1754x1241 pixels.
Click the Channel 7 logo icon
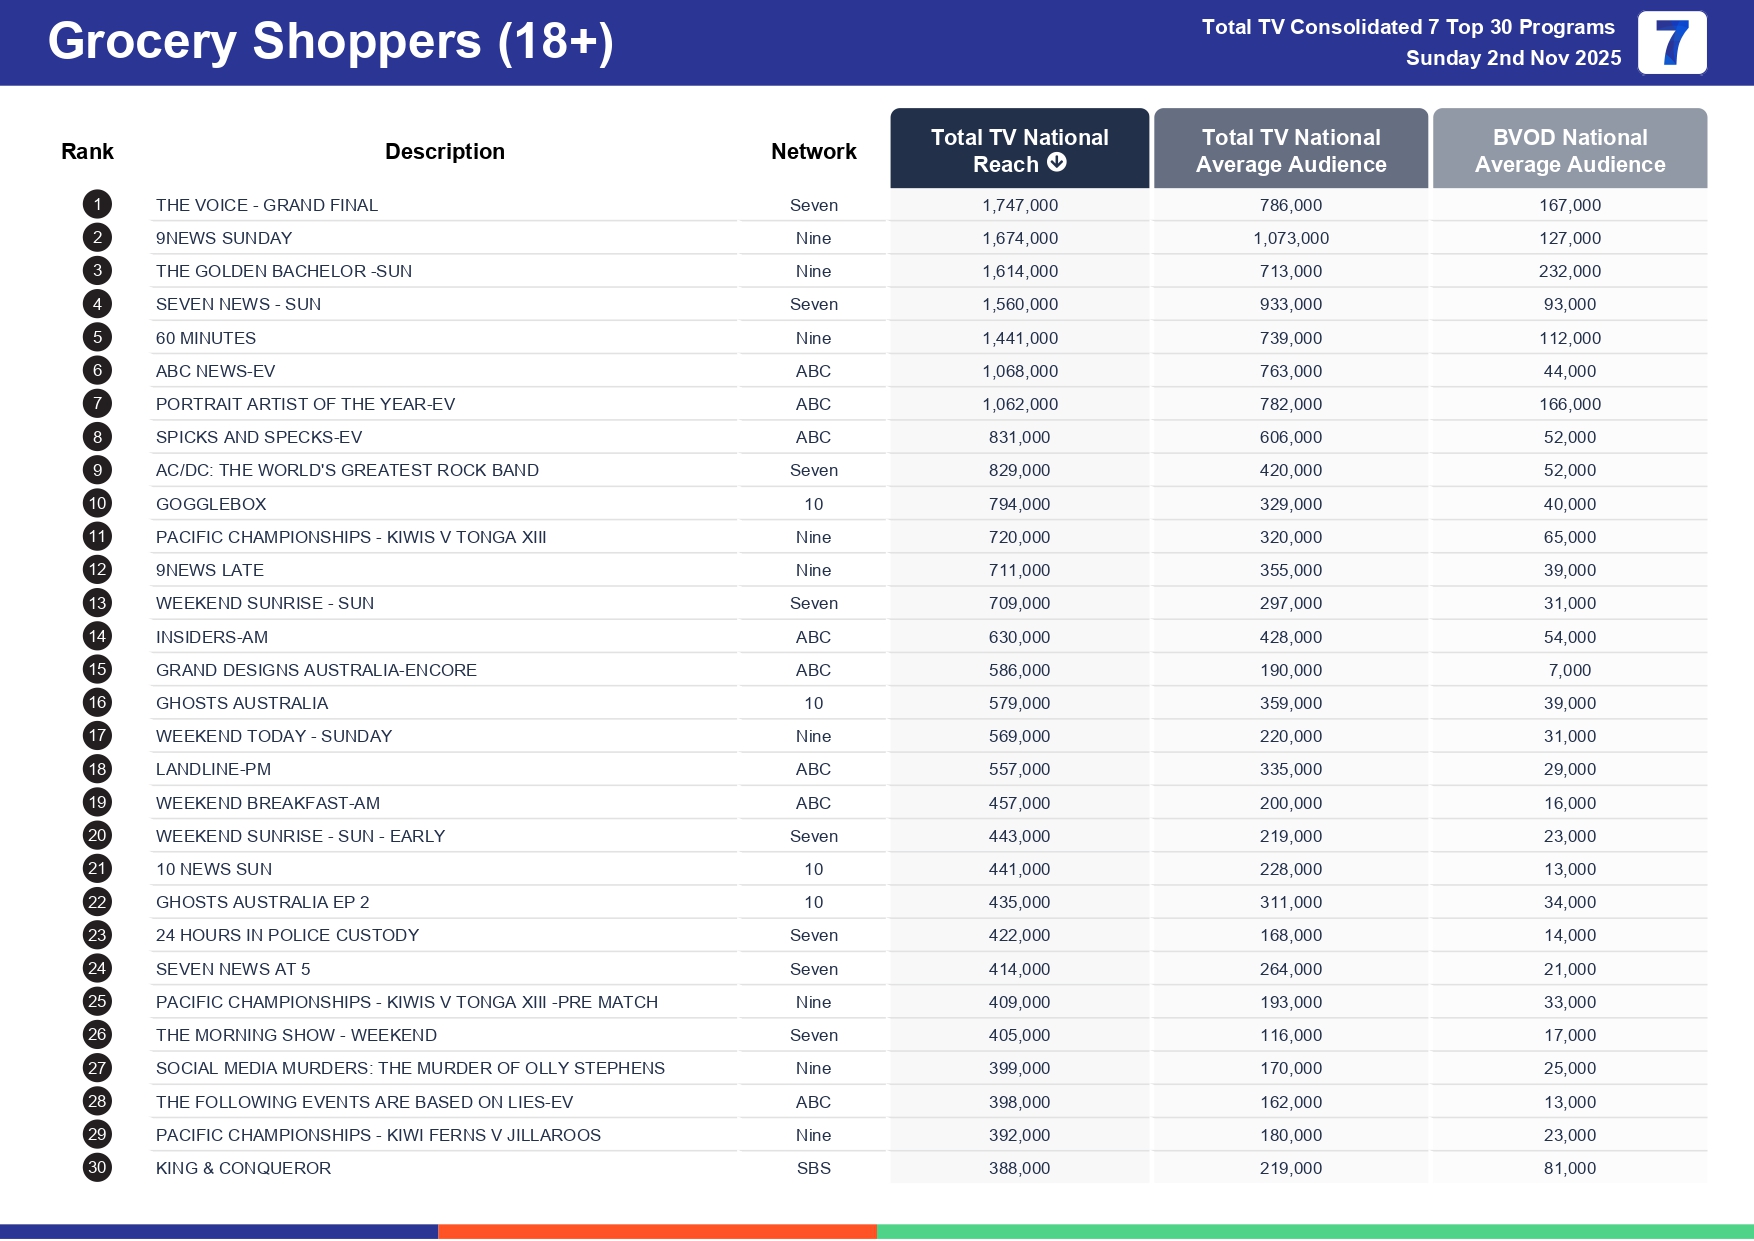tap(1671, 43)
